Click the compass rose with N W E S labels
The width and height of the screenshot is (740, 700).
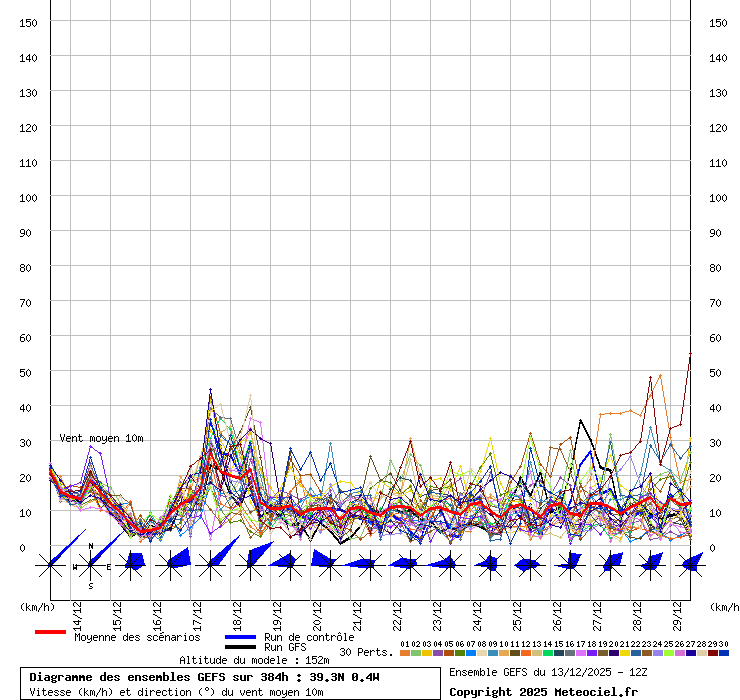91,566
